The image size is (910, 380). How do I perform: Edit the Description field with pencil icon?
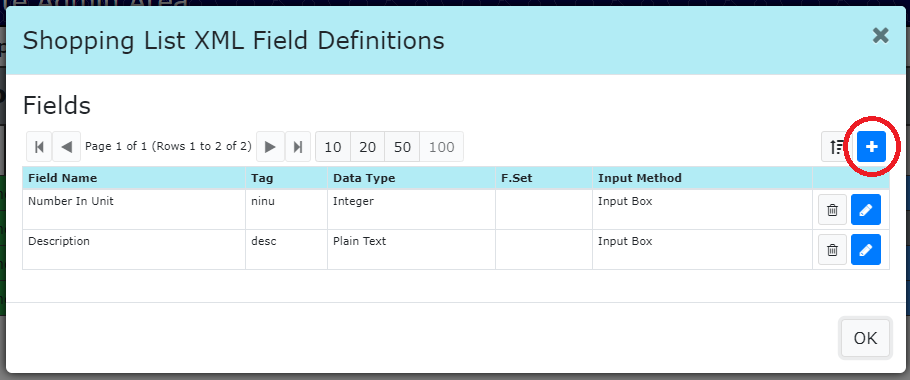[866, 249]
